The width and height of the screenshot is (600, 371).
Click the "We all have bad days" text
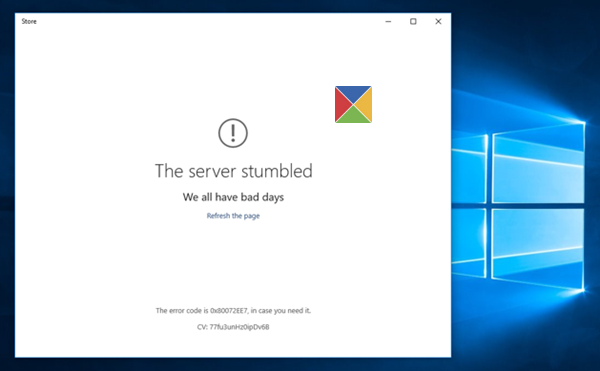233,197
